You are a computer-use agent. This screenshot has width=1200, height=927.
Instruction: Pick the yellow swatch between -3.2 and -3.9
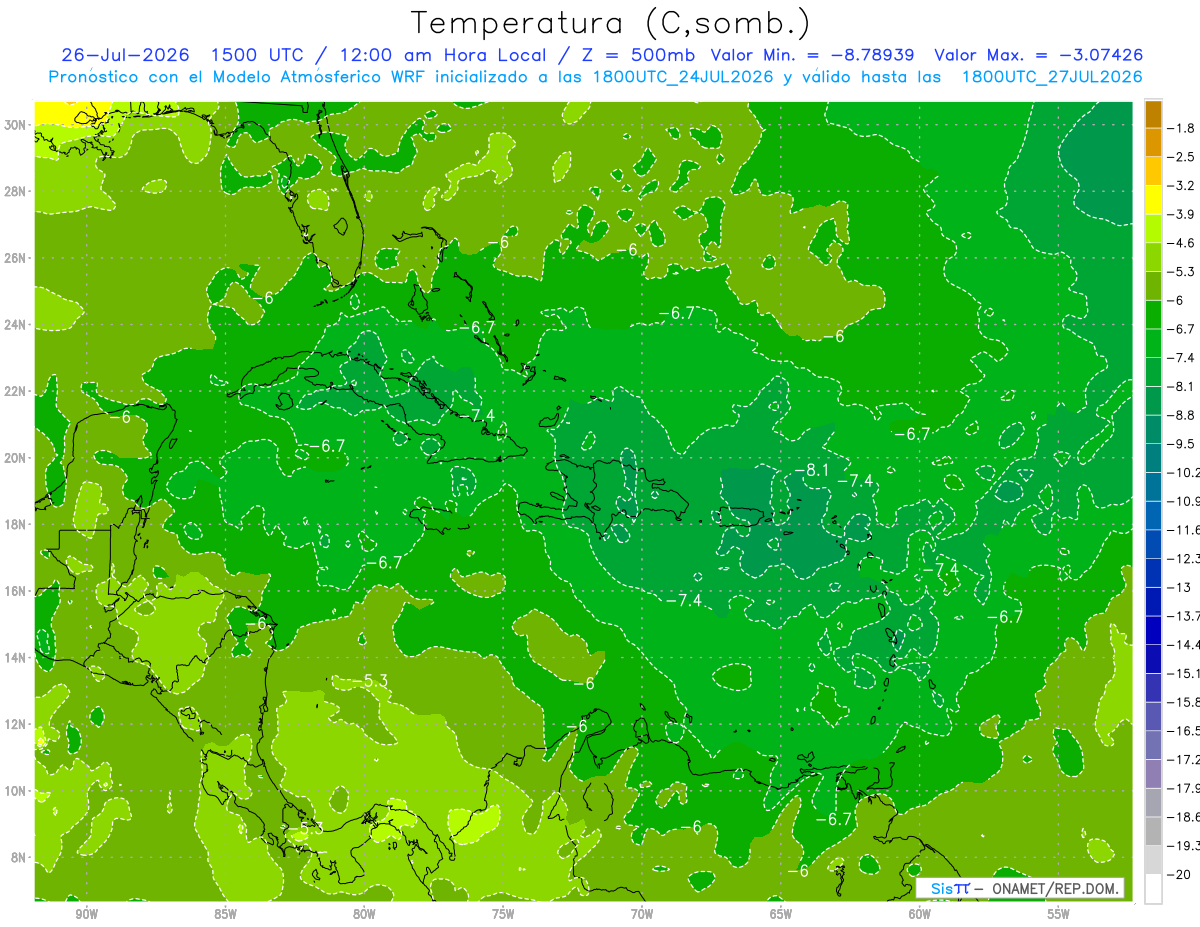(1153, 200)
